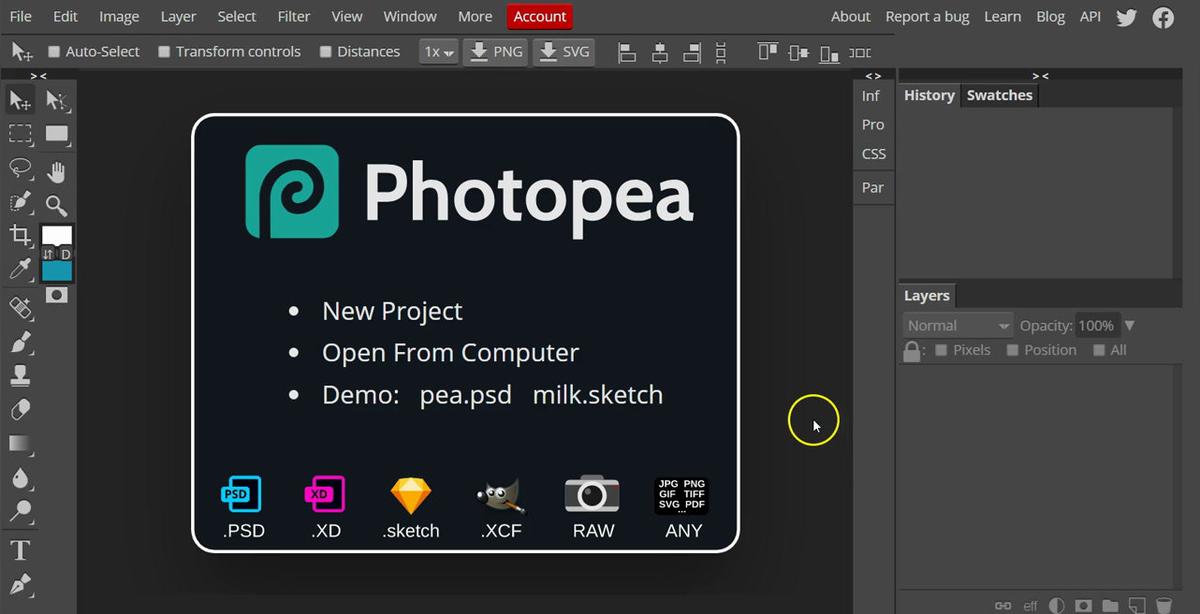Select the Zoom magnifier tool
Image resolution: width=1200 pixels, height=614 pixels.
[57, 206]
